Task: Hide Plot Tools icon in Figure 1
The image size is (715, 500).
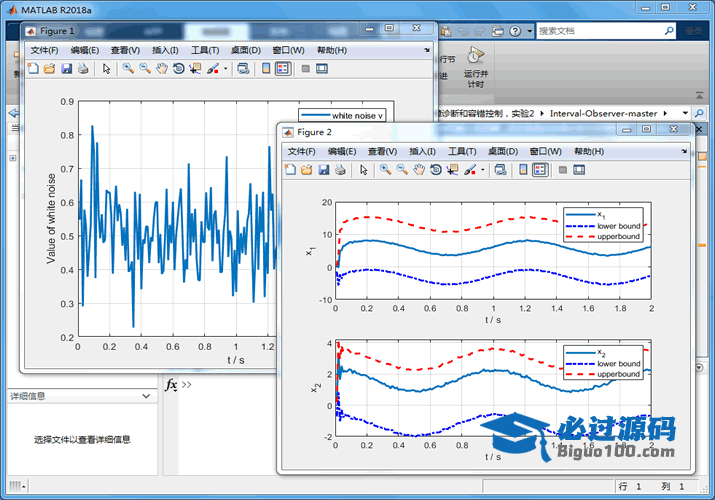Action: (x=306, y=69)
